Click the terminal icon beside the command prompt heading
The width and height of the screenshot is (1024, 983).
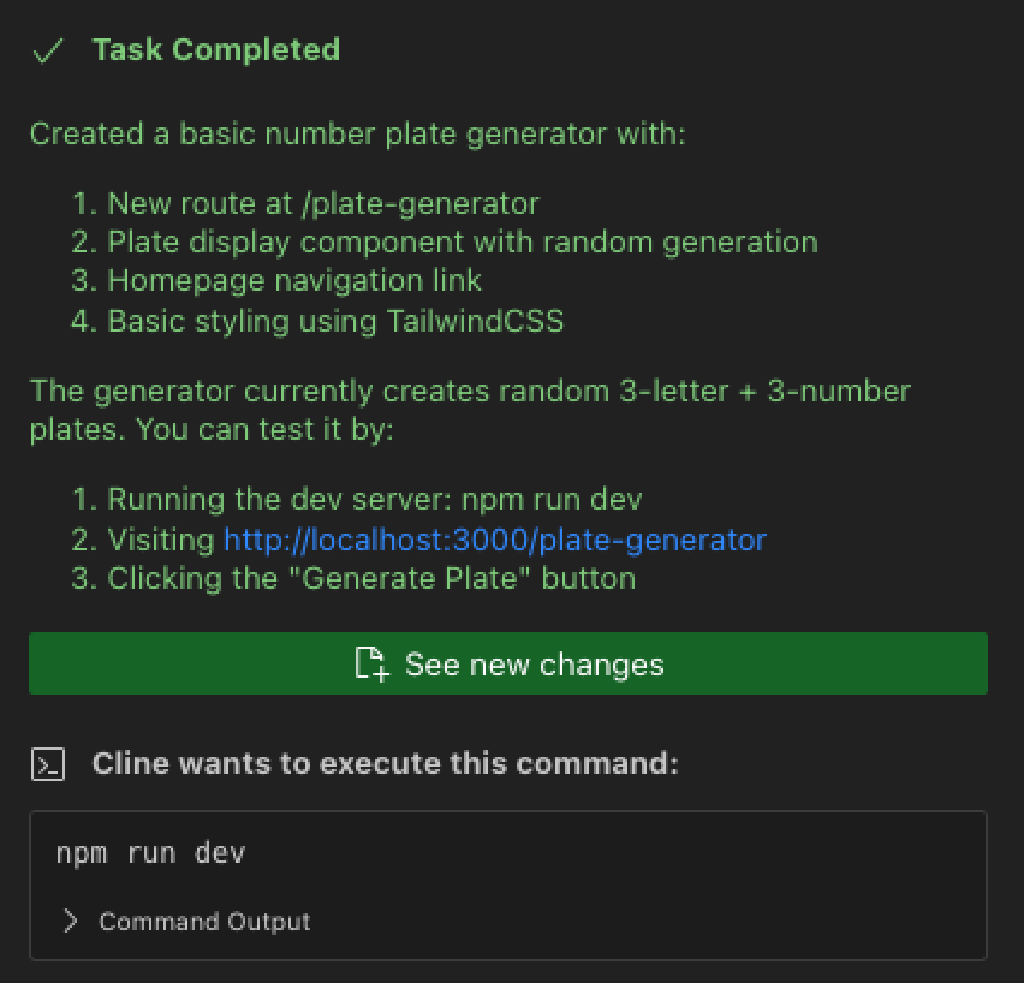[48, 765]
